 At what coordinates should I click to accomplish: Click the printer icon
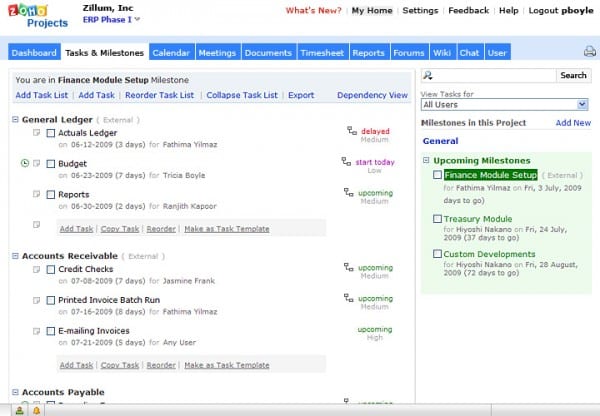click(x=589, y=52)
